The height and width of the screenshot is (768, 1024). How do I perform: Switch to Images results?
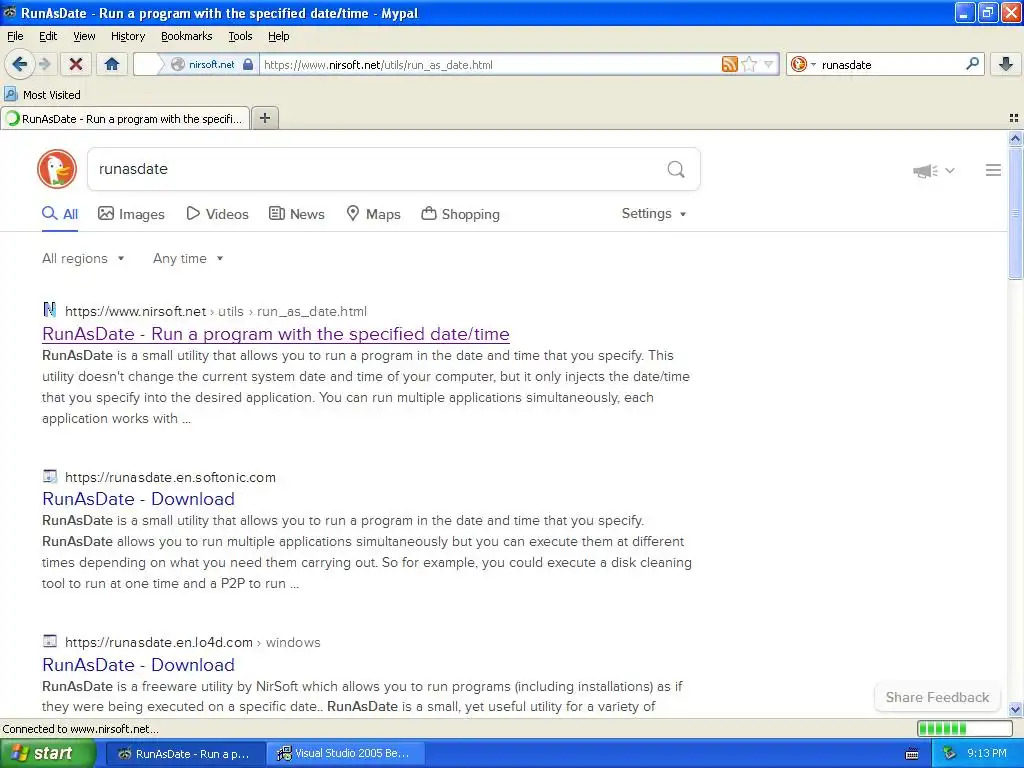click(131, 214)
